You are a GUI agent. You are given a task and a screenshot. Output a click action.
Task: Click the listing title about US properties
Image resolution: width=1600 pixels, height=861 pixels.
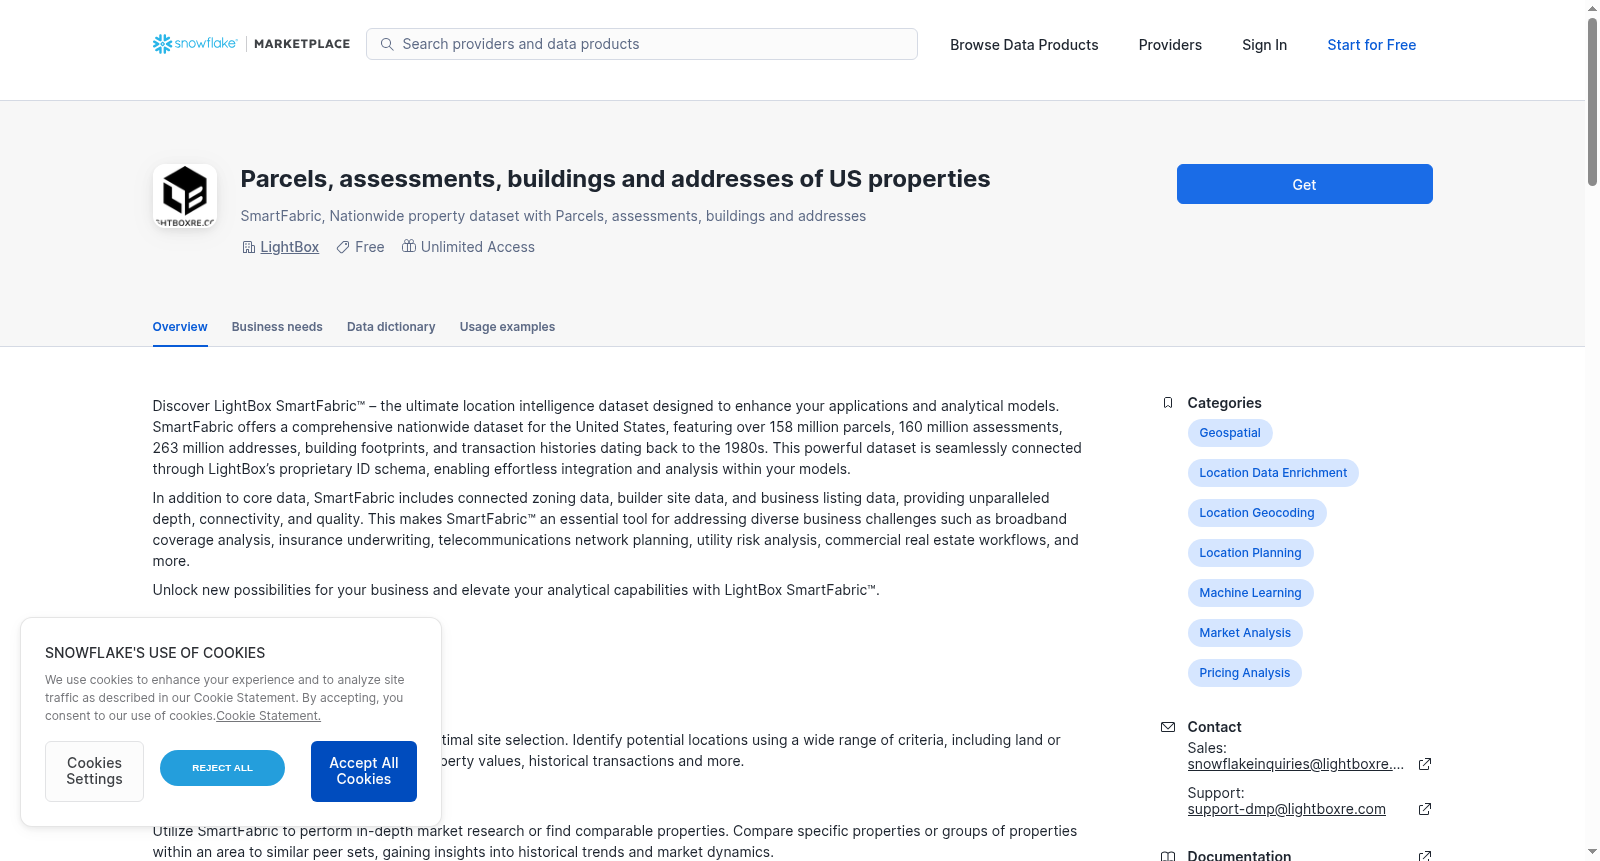click(x=615, y=179)
